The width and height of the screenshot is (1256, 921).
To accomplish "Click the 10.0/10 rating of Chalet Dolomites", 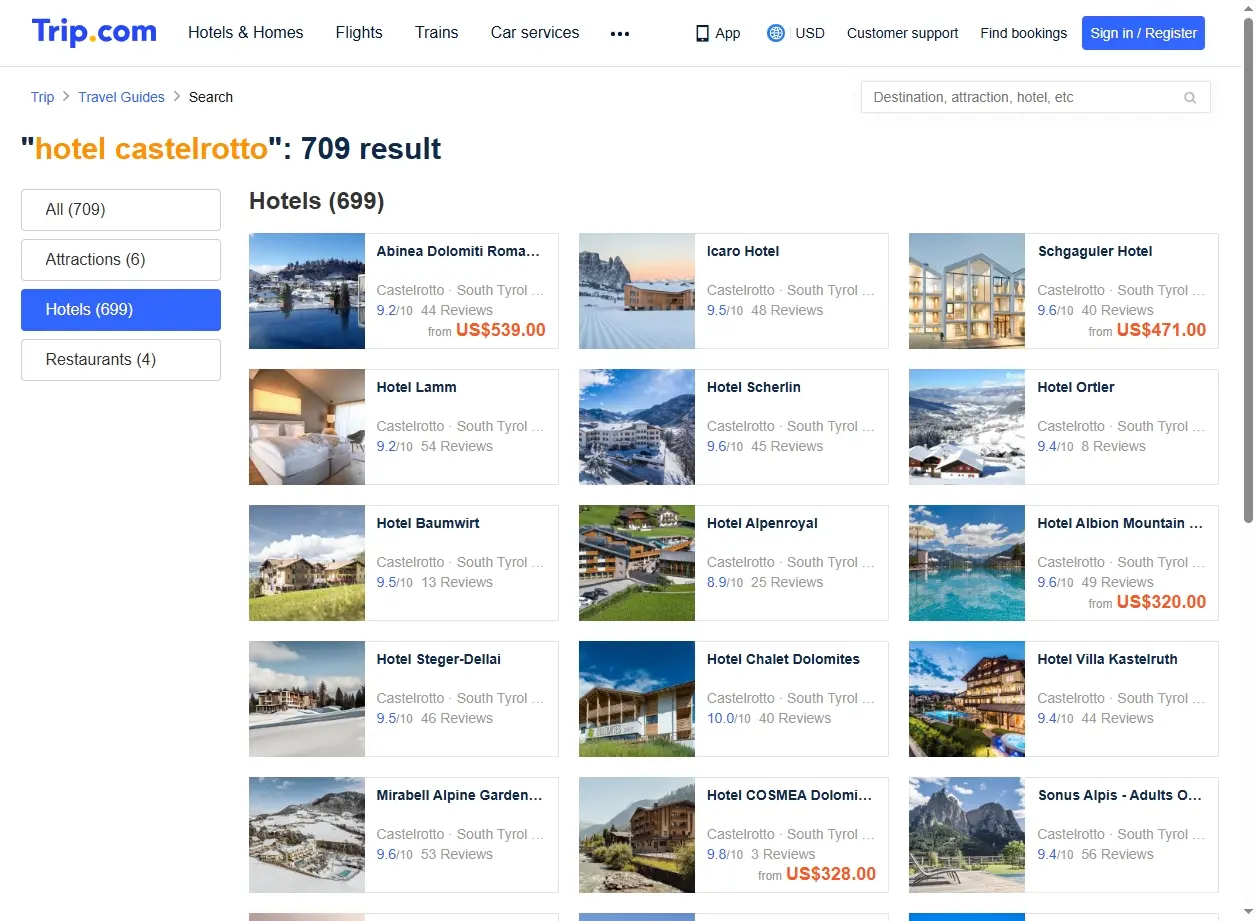I will point(727,718).
